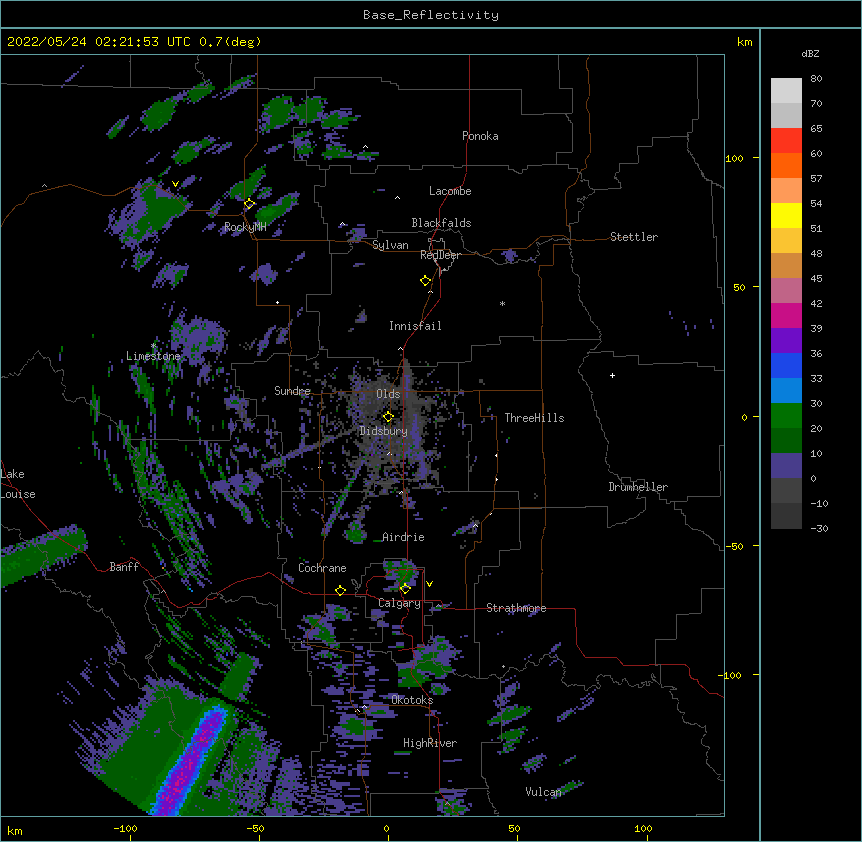Click the dBZ legend heading
This screenshot has height=842, width=862.
810,54
